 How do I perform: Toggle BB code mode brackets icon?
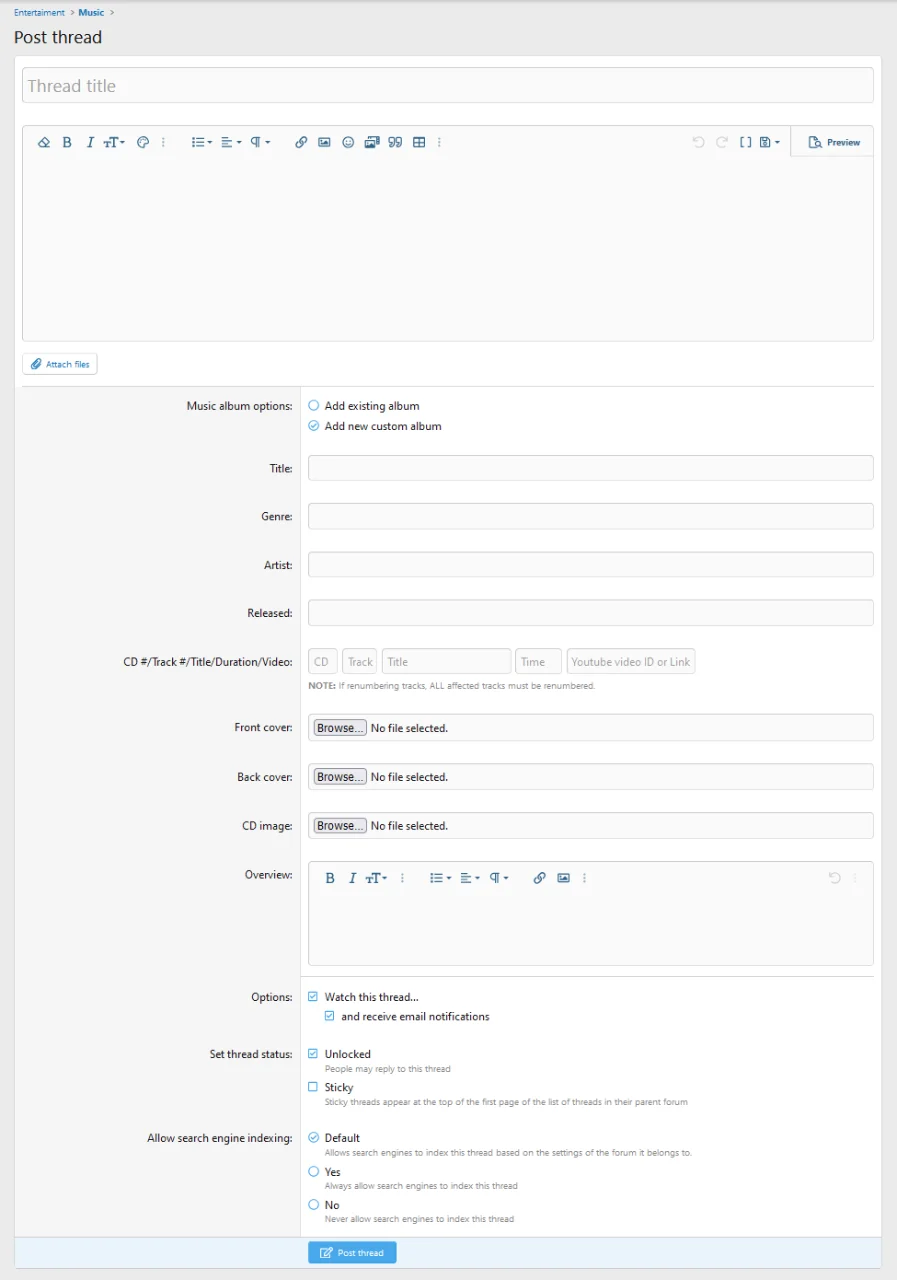click(x=745, y=143)
